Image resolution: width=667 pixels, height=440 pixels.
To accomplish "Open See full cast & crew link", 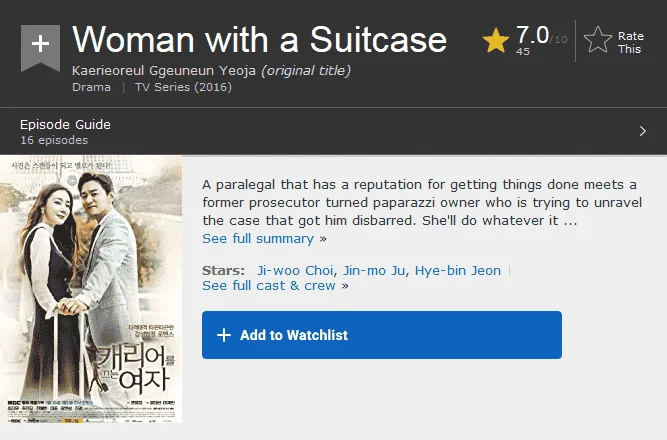I will click(269, 286).
